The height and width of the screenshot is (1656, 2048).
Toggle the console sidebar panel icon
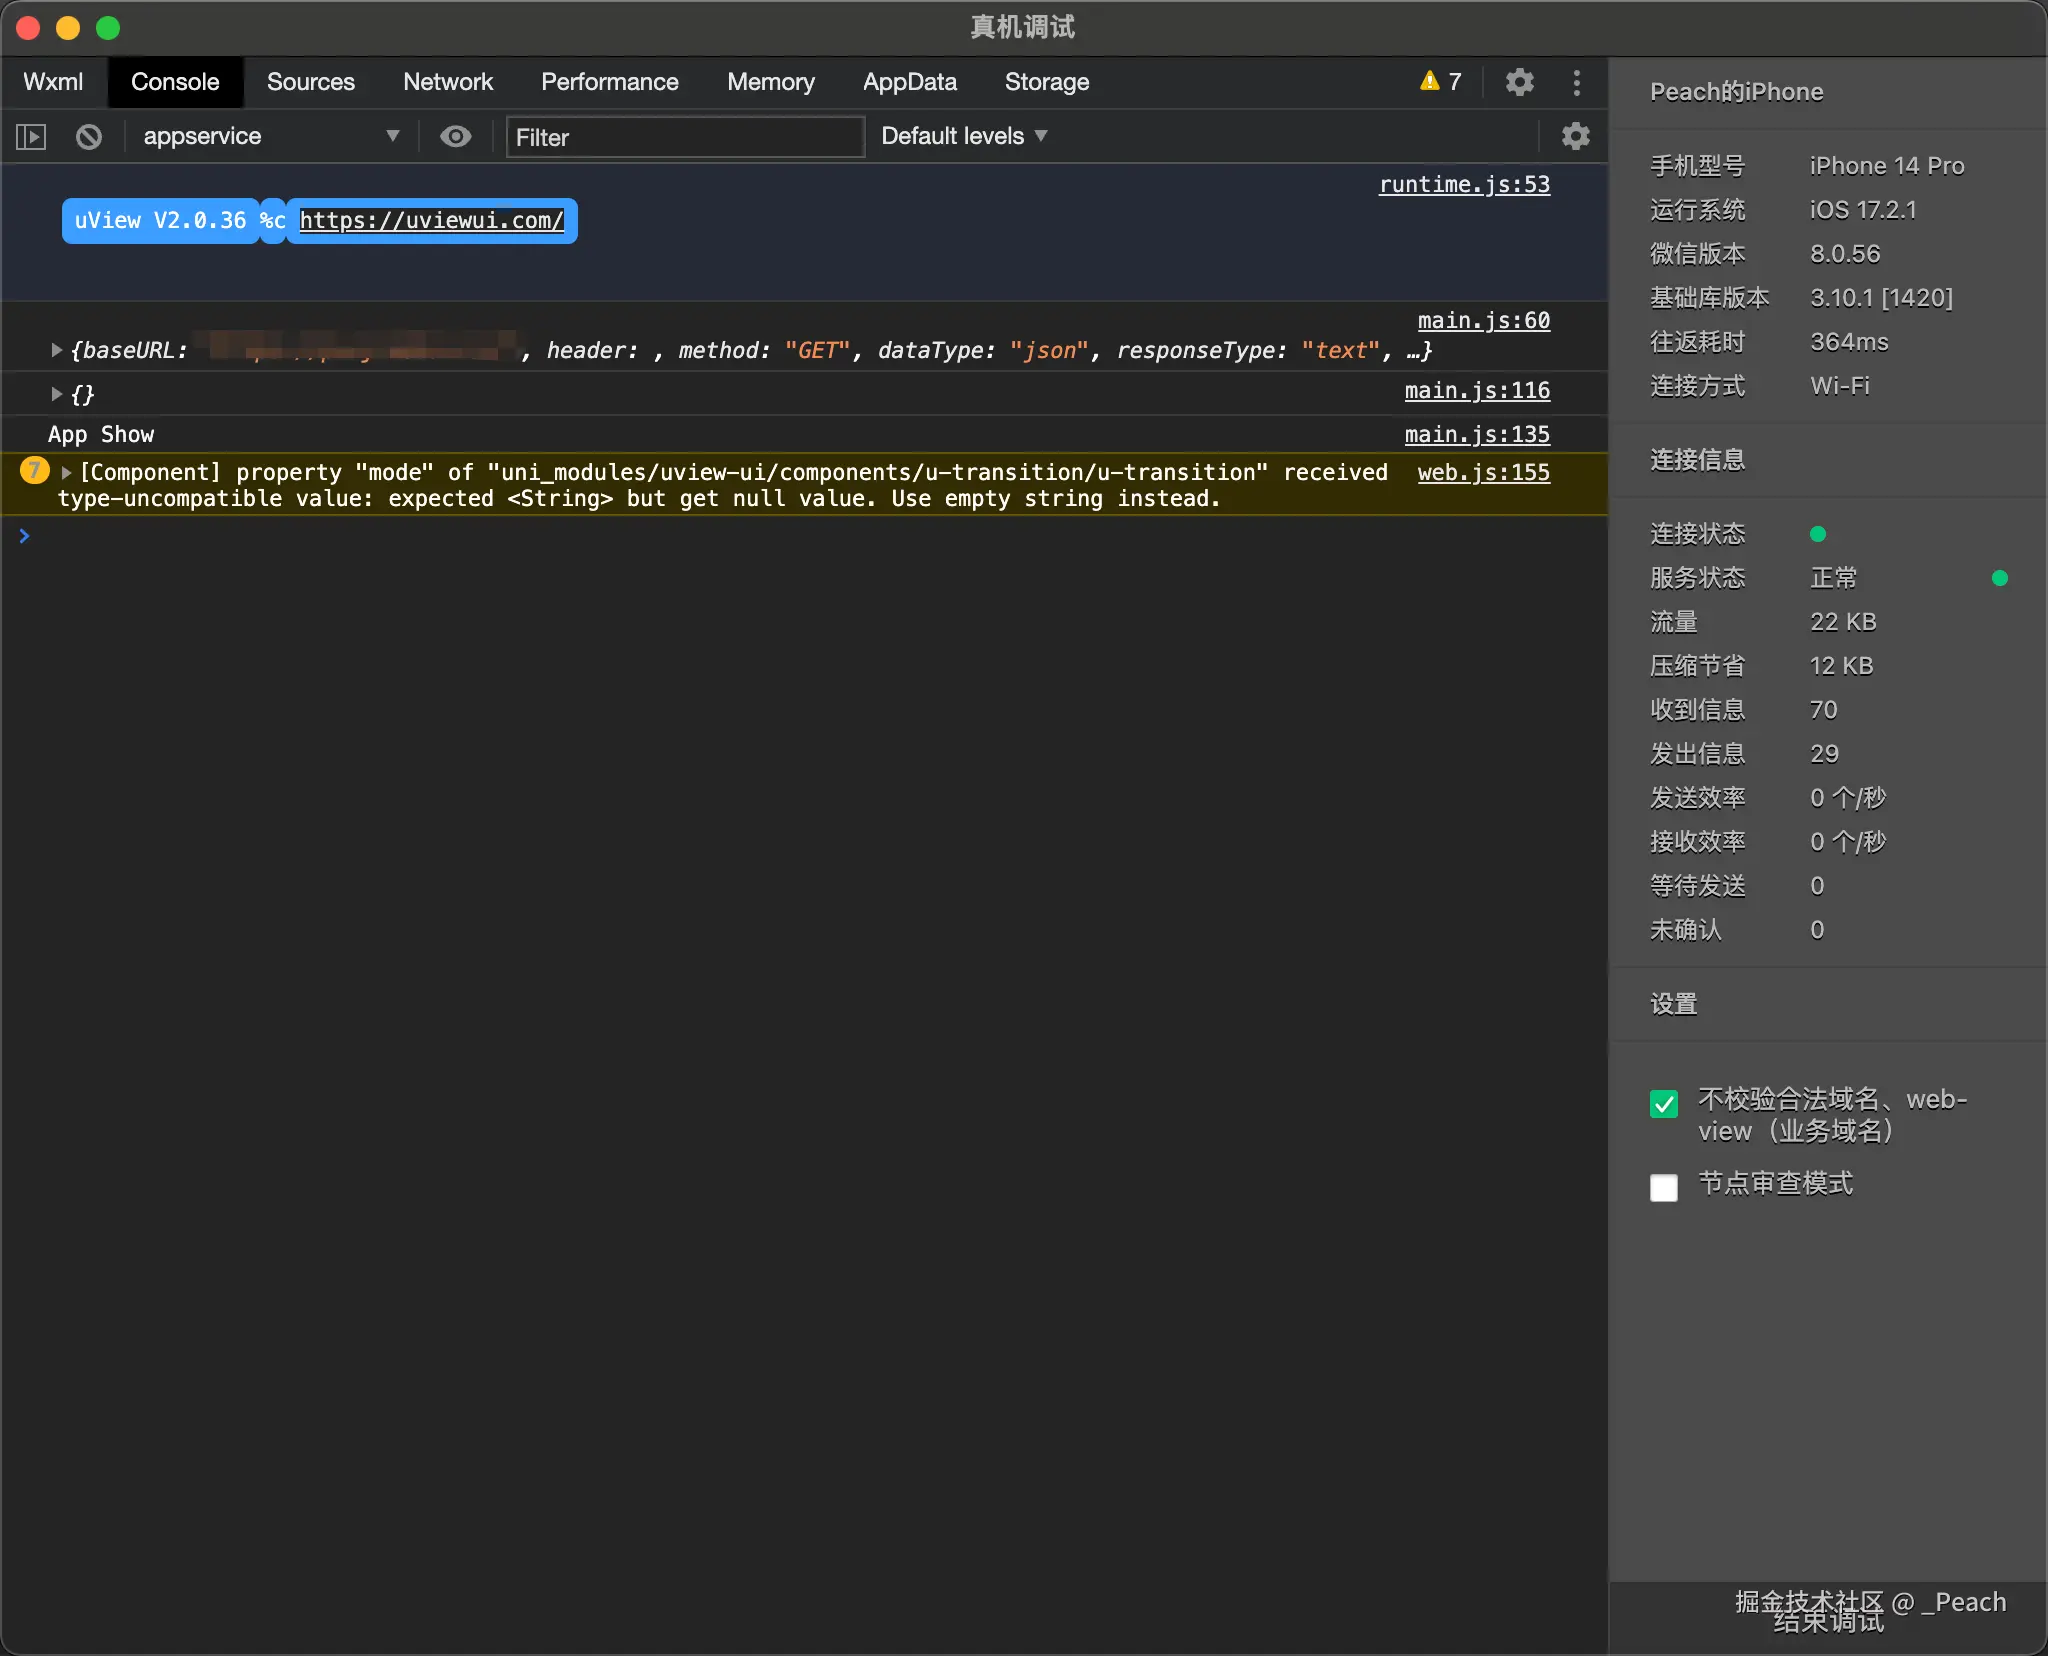click(31, 136)
